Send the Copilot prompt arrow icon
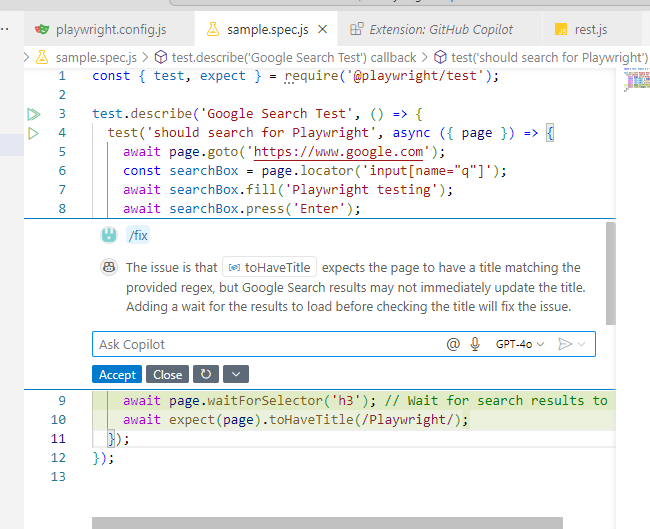The image size is (650, 529). (x=565, y=344)
